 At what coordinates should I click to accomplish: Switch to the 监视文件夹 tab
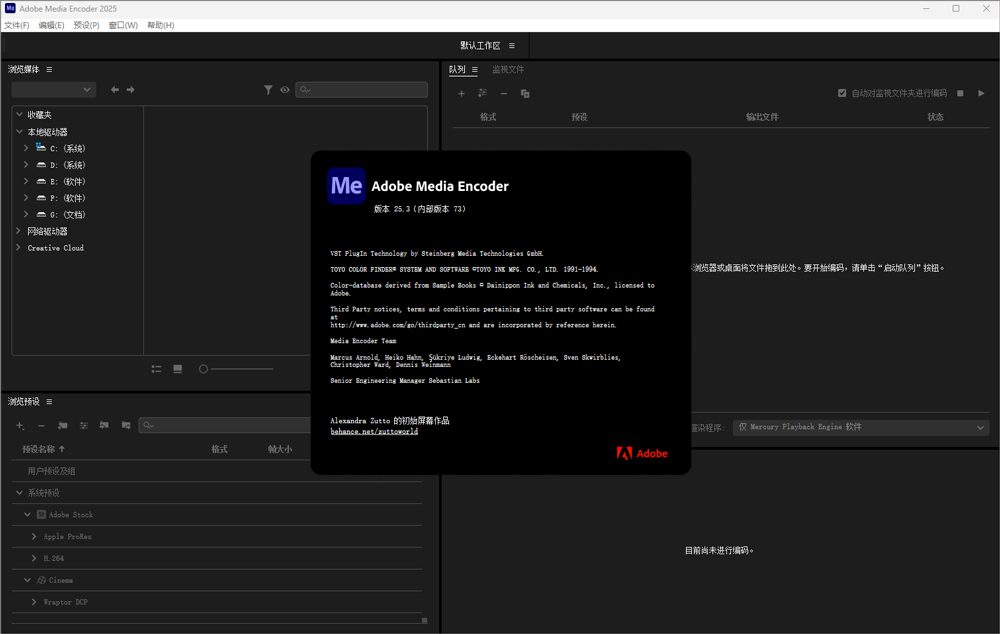click(509, 69)
